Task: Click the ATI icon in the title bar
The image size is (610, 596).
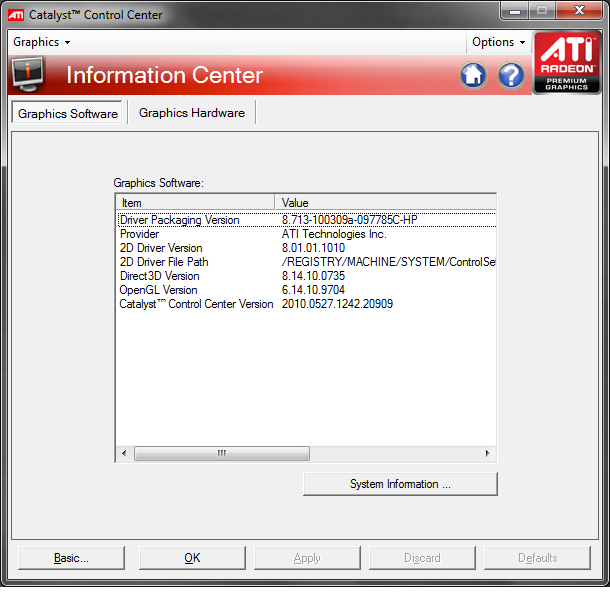Action: tap(16, 15)
